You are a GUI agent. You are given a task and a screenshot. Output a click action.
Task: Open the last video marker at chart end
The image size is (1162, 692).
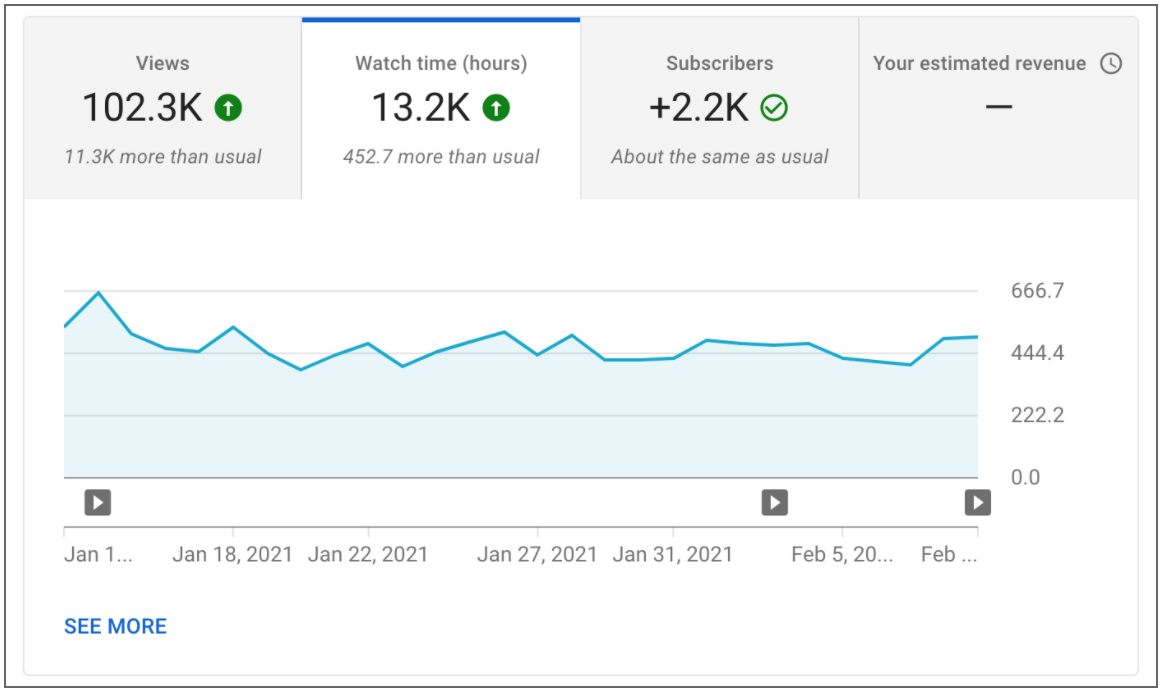click(x=977, y=502)
